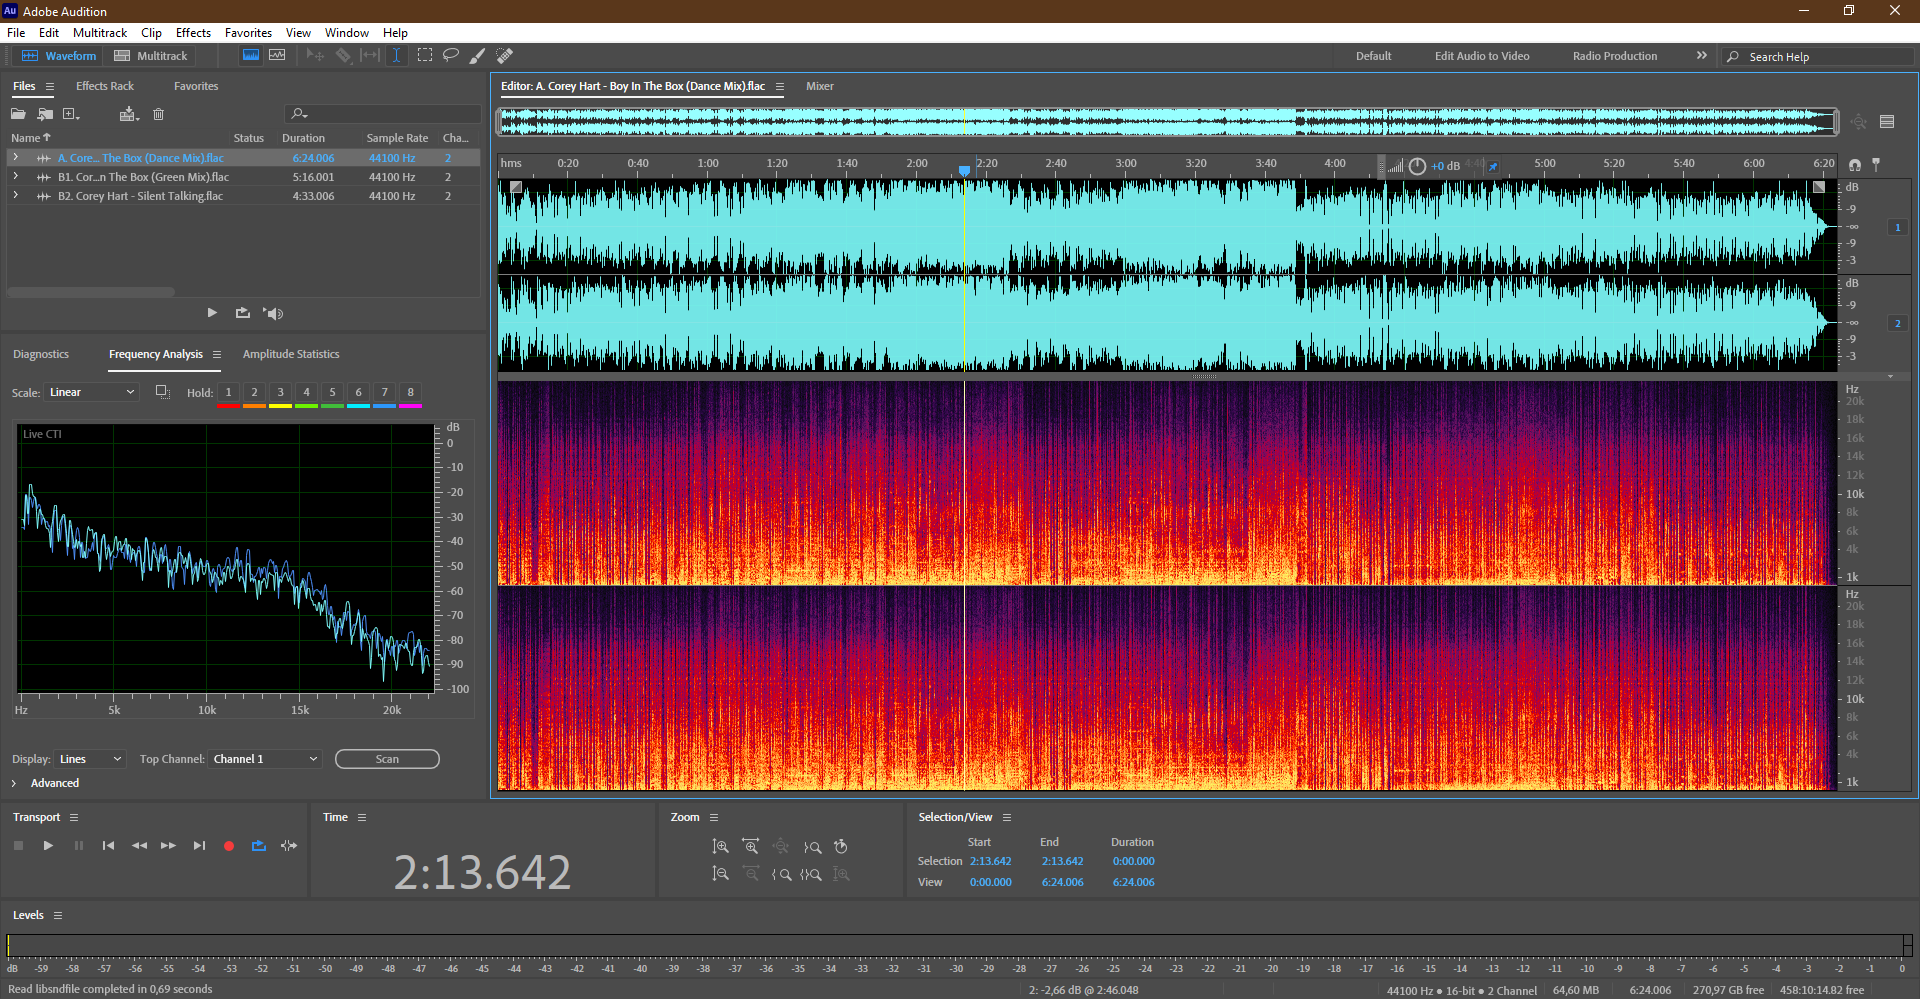Open the Display Lines dropdown
1920x999 pixels.
[90, 759]
